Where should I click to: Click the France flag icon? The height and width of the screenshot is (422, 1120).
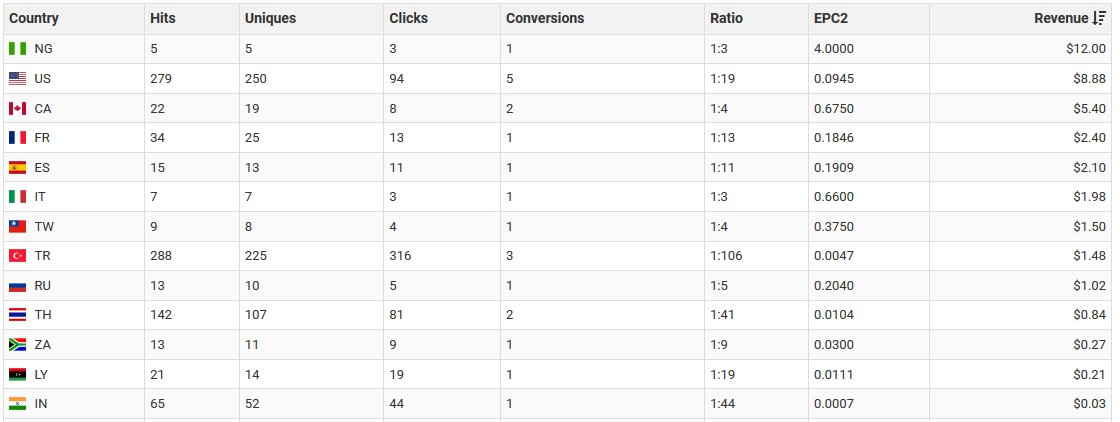coord(17,138)
